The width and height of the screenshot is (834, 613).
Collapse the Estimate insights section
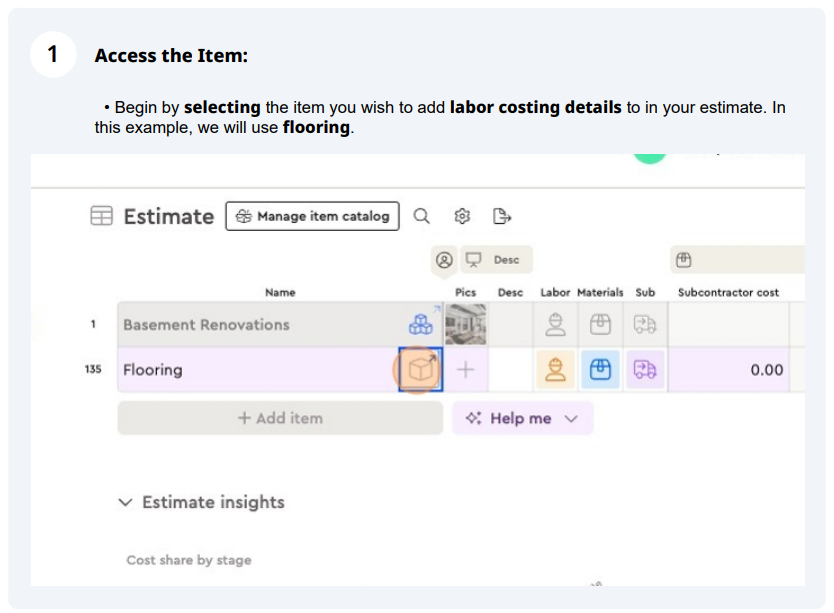pos(125,502)
